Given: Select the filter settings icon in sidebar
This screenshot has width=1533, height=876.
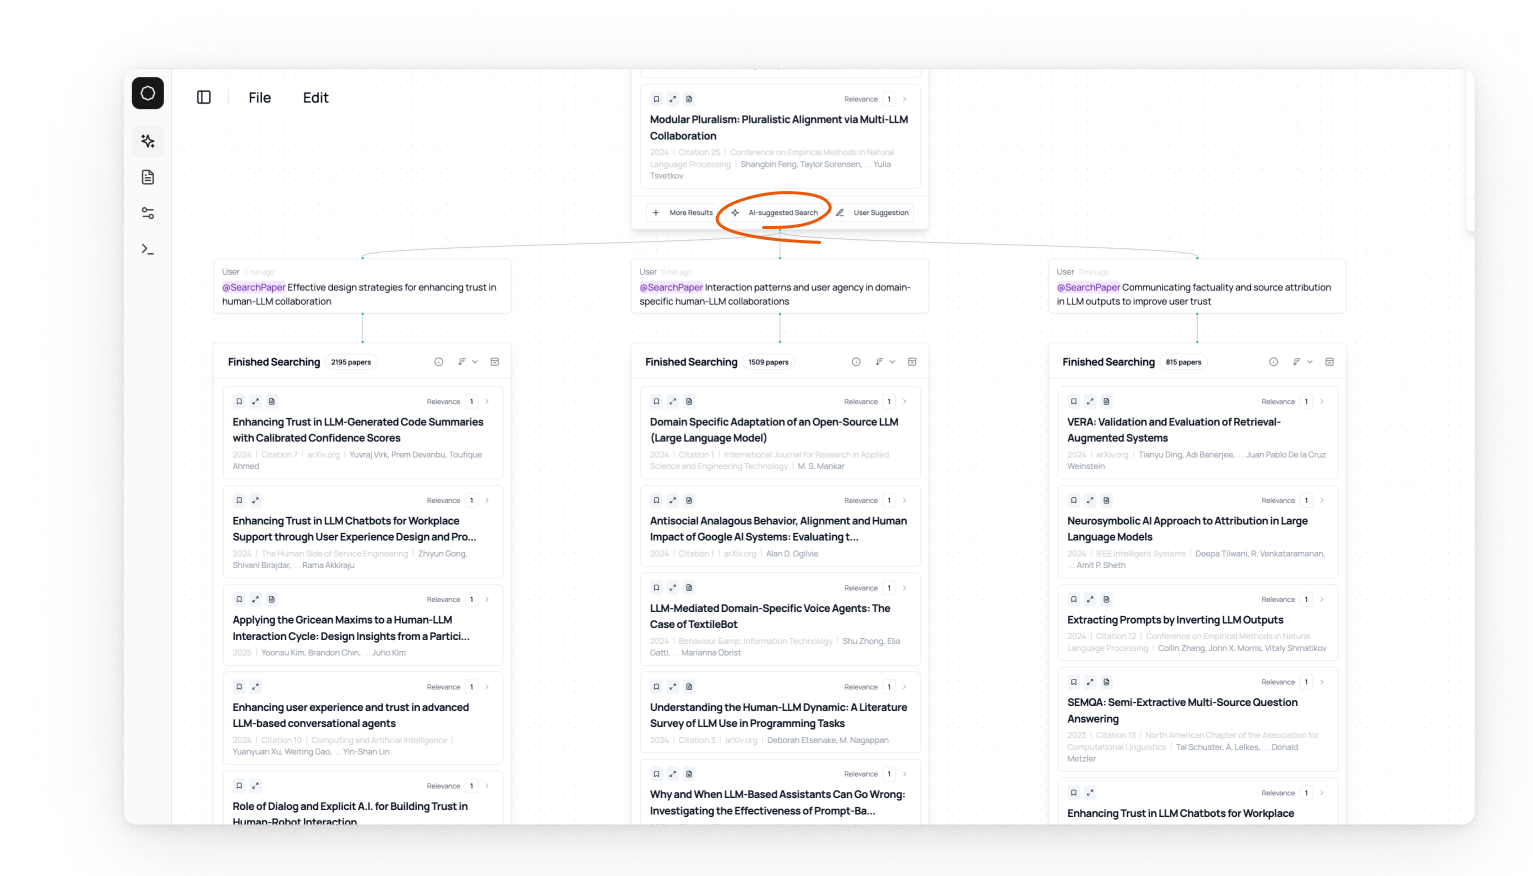Looking at the screenshot, I should 147,212.
